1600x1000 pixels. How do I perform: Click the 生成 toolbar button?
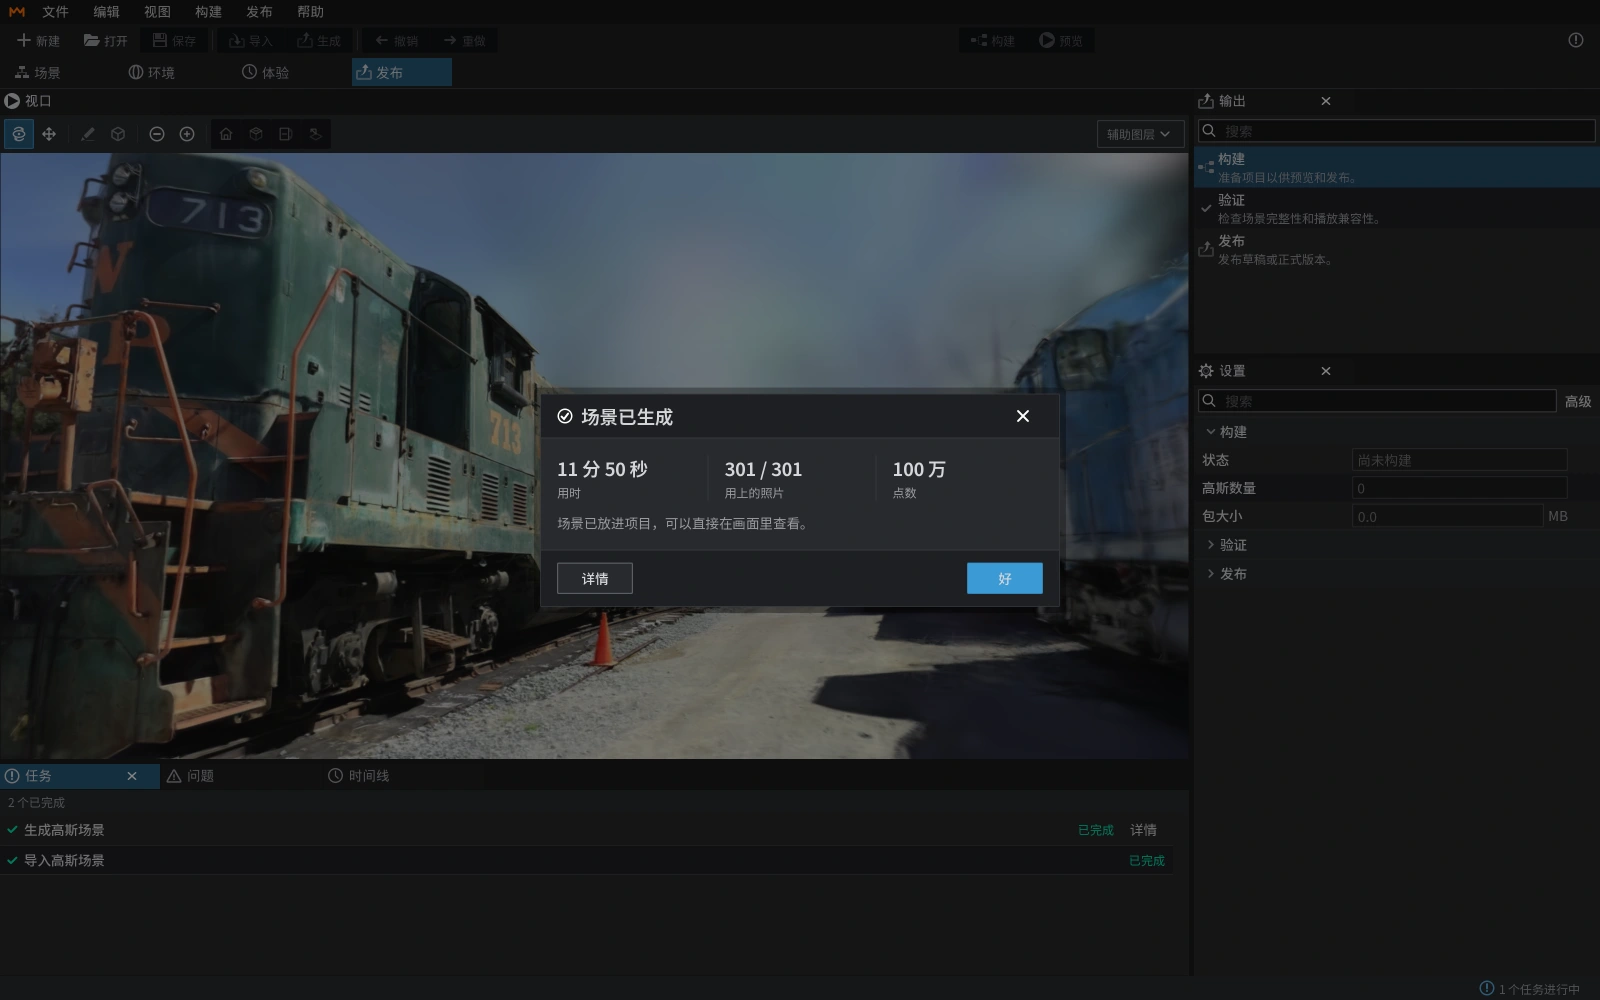click(319, 41)
